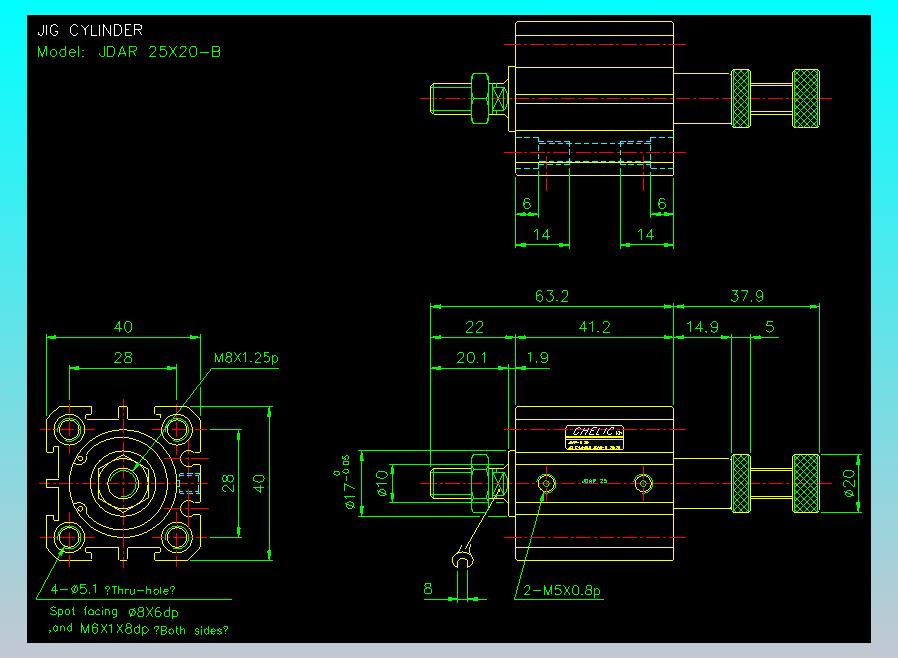Click the 63.2 overall length dimension
The width and height of the screenshot is (898, 658).
tap(552, 296)
